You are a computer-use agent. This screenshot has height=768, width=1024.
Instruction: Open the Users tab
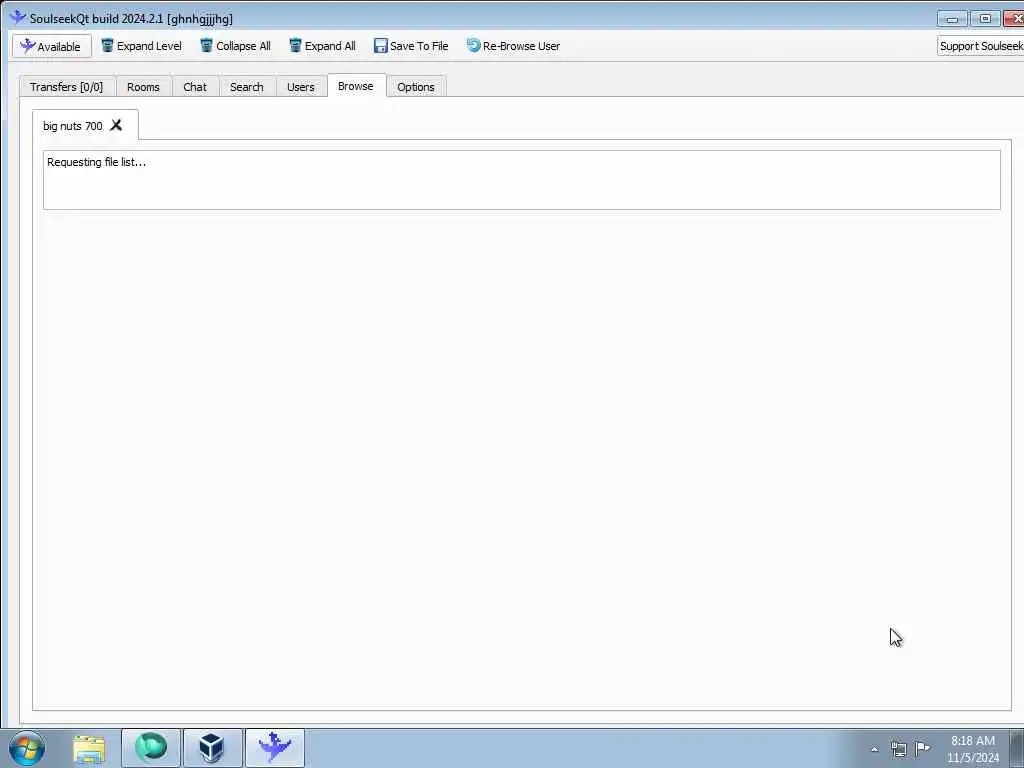click(301, 87)
